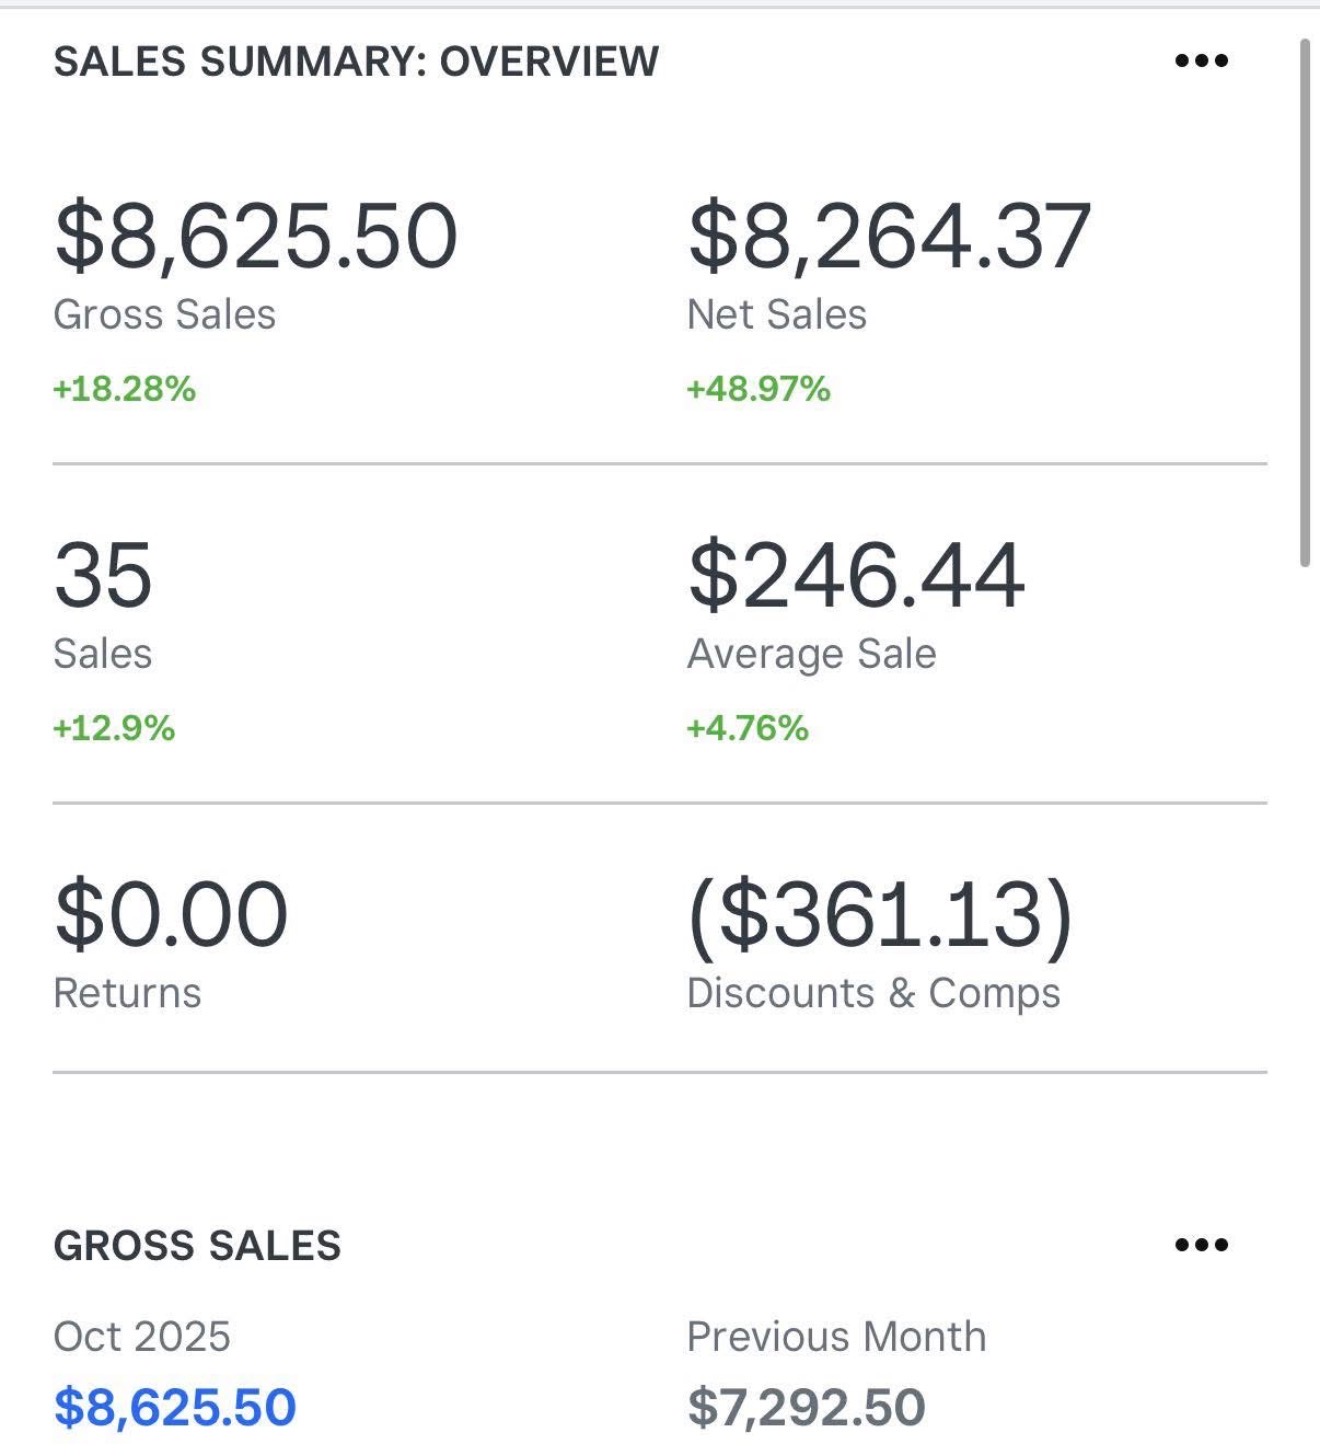Open Gross Sales section three-dot menu

(1201, 1245)
